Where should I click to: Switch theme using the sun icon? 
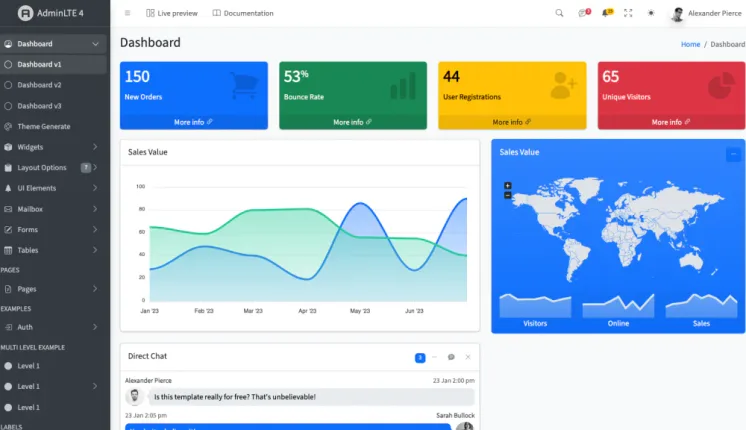pos(651,13)
